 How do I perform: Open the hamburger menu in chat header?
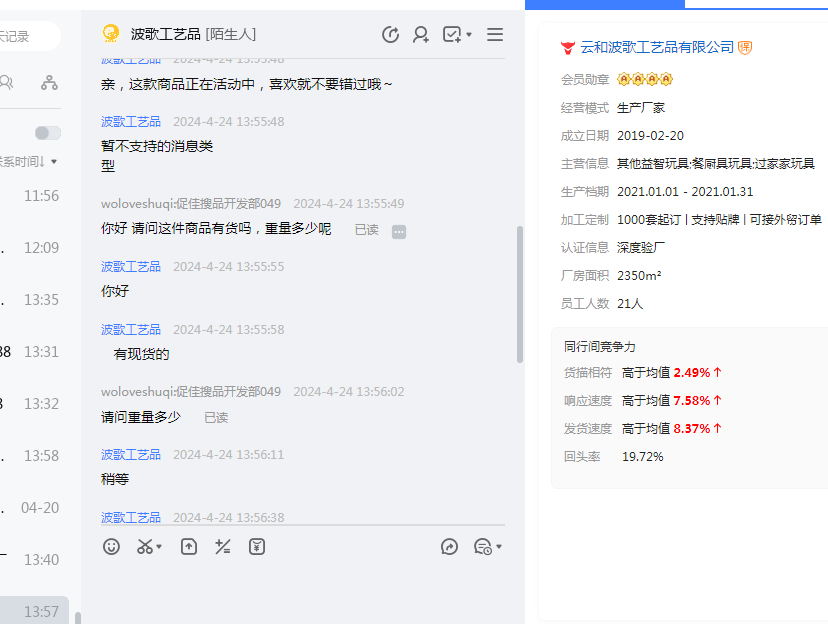(x=494, y=35)
